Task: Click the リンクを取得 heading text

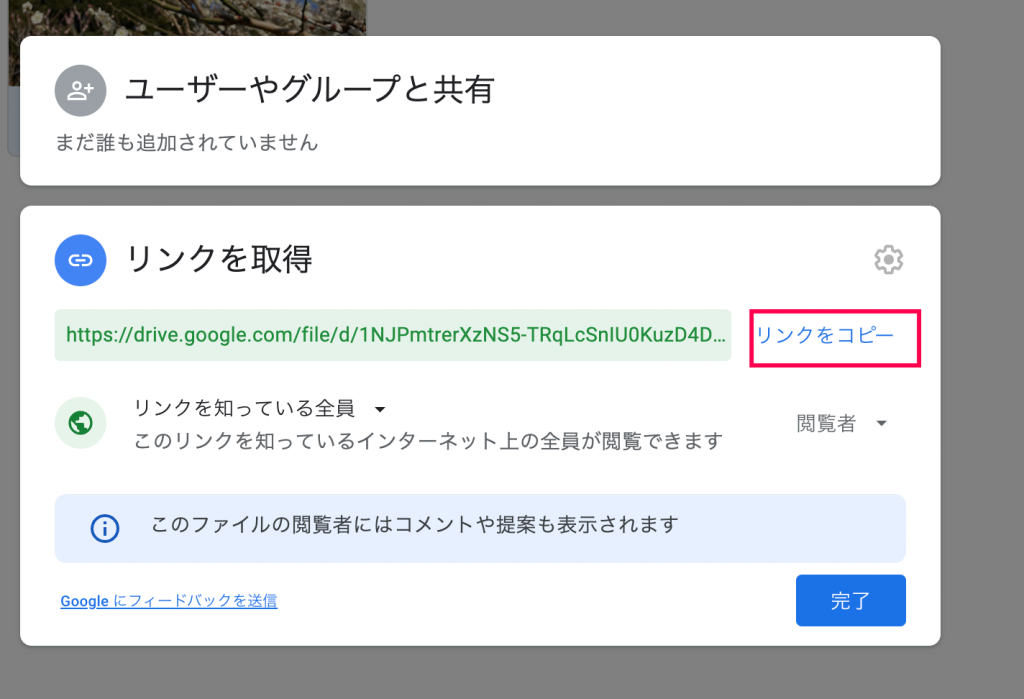Action: 219,259
